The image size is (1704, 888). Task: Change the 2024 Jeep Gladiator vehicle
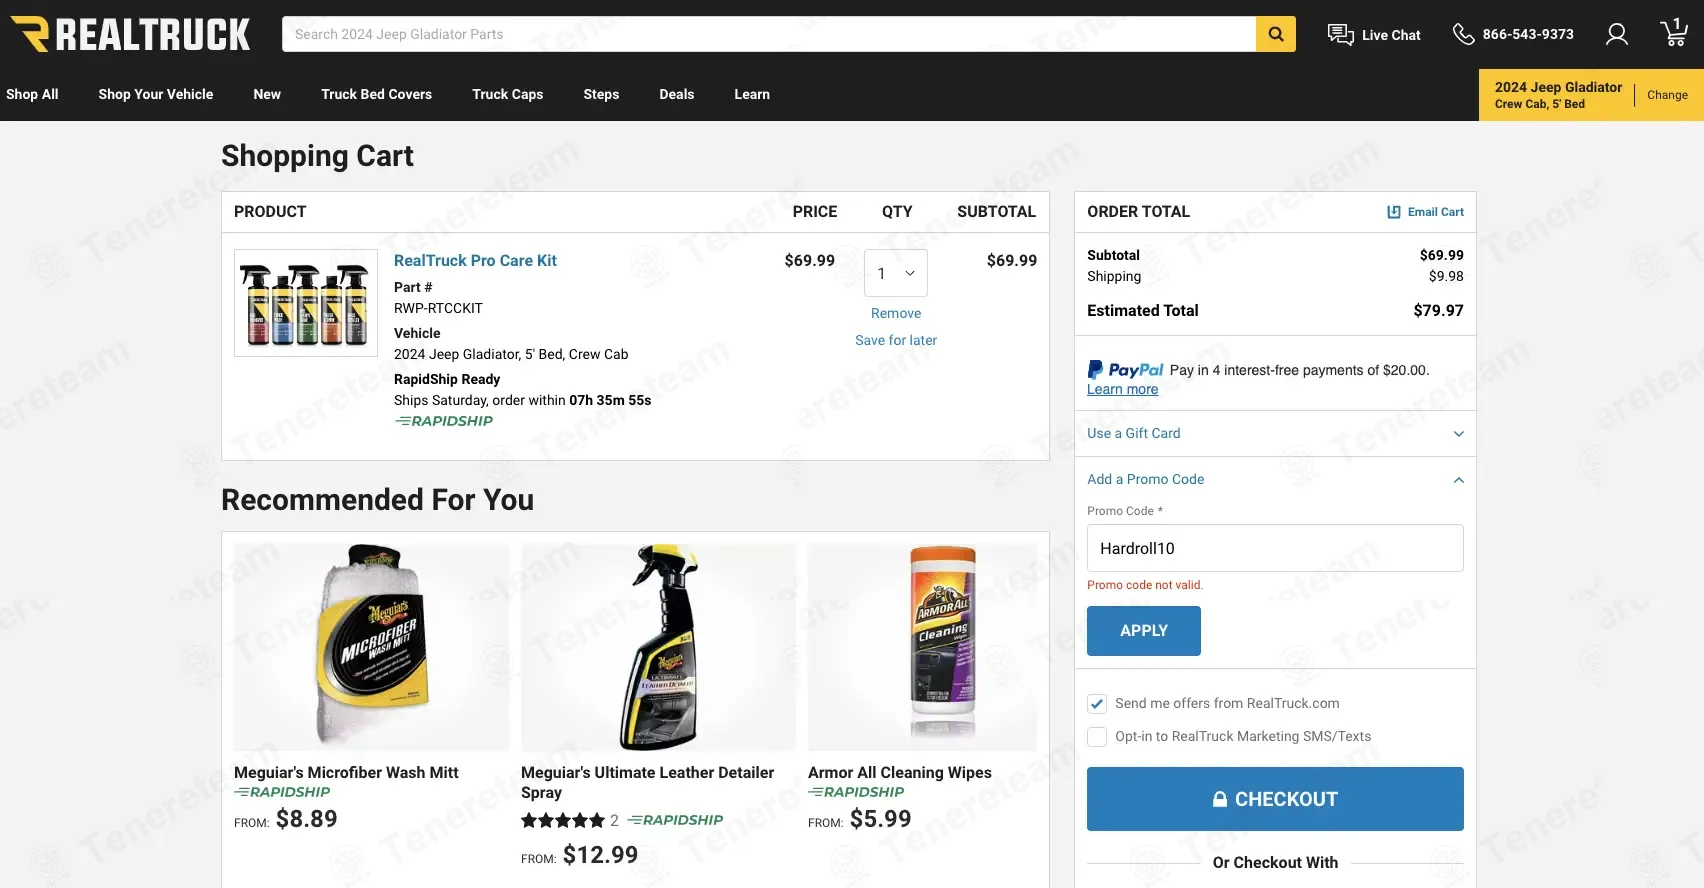coord(1667,95)
